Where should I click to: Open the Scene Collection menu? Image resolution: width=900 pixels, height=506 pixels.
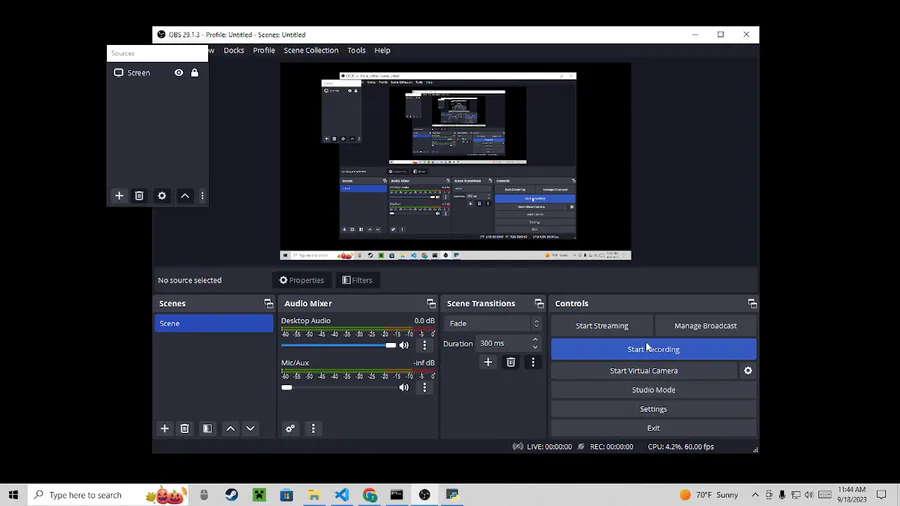point(311,50)
